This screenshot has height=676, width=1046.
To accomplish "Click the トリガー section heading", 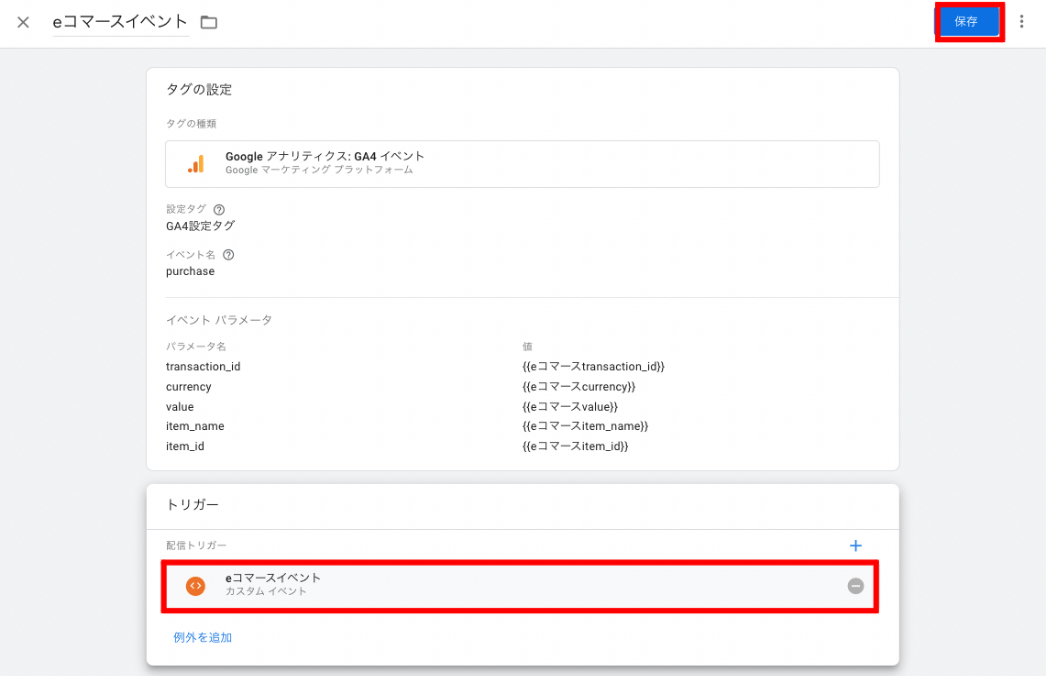I will point(192,504).
